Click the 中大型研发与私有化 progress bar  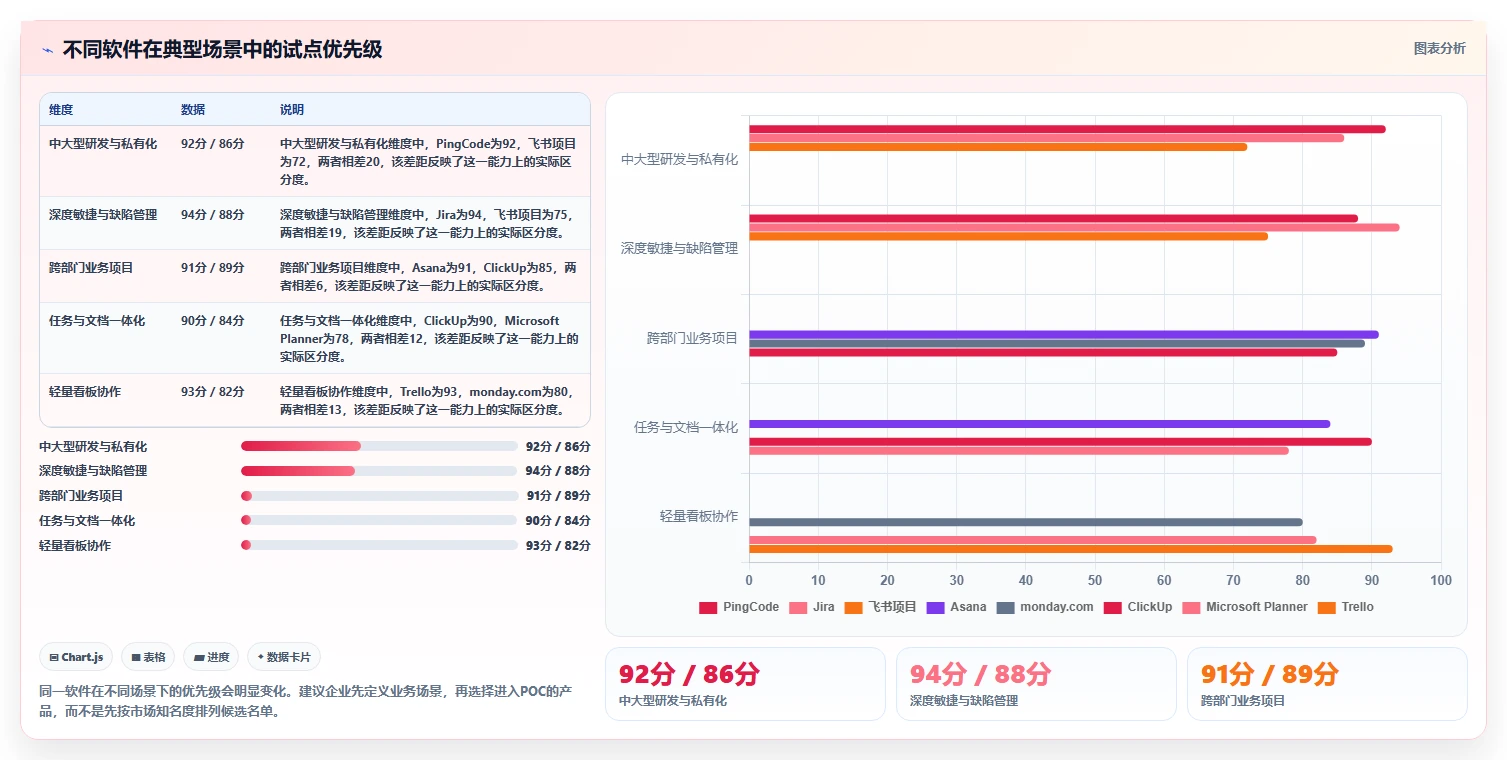[379, 446]
